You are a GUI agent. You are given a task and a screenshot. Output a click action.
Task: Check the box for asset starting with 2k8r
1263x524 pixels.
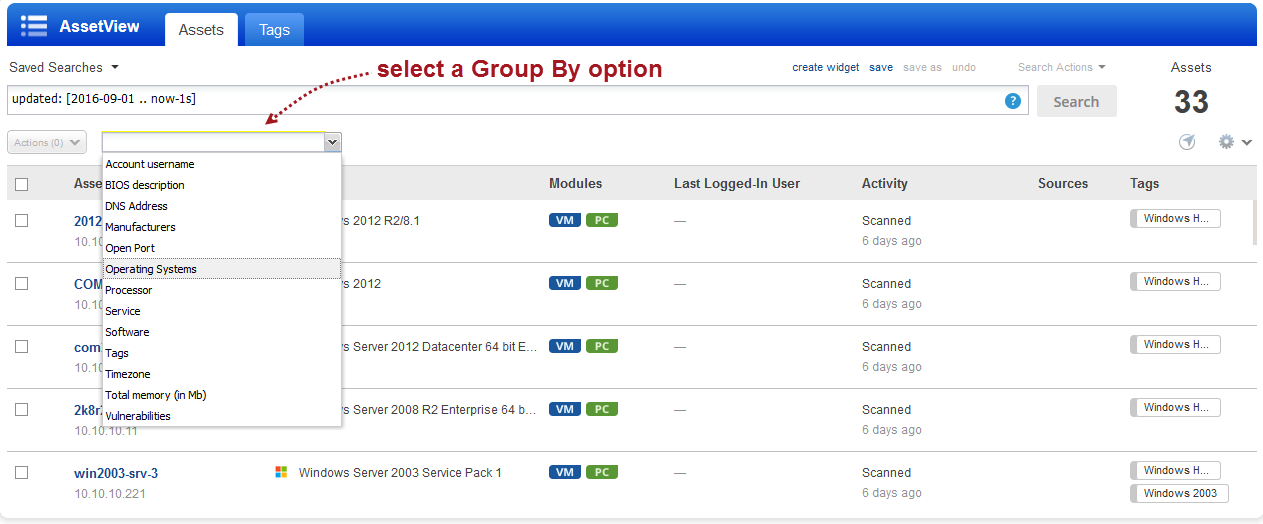click(x=22, y=409)
